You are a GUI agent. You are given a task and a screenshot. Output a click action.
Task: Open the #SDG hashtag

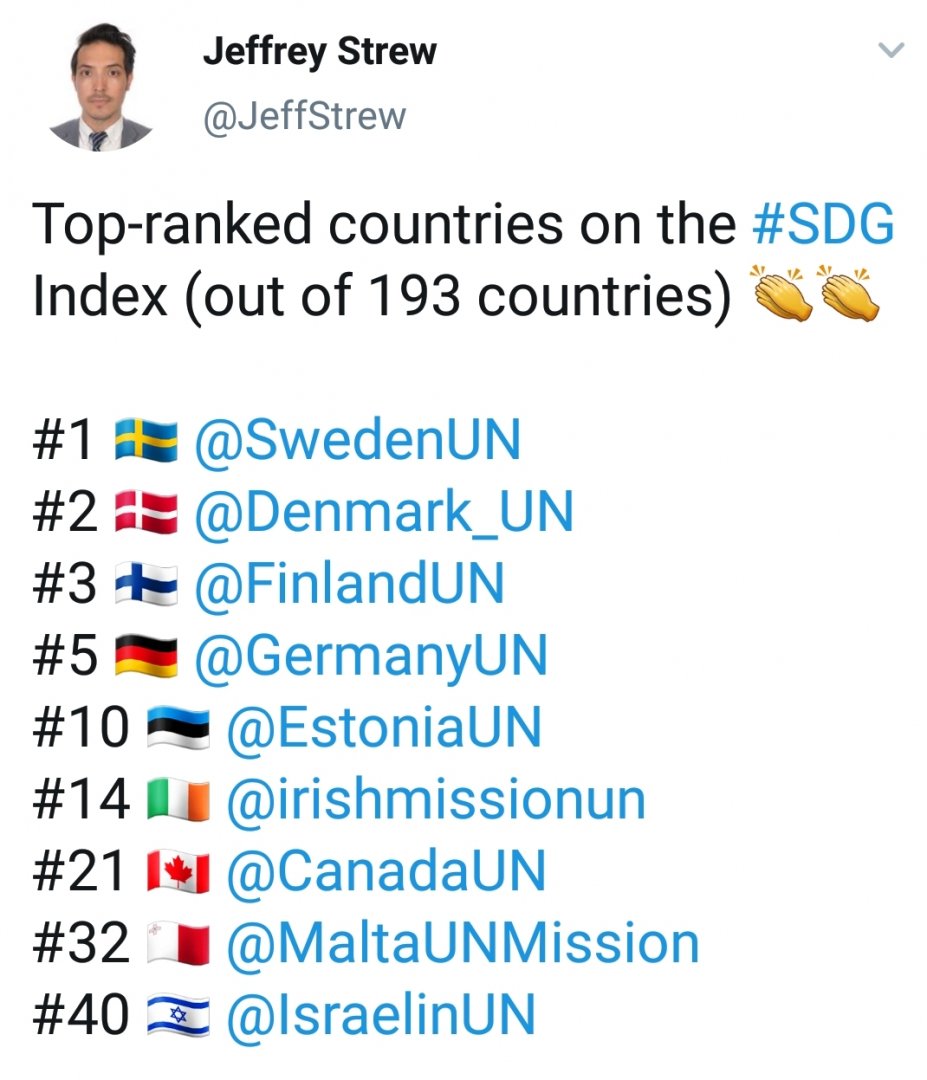[x=821, y=226]
